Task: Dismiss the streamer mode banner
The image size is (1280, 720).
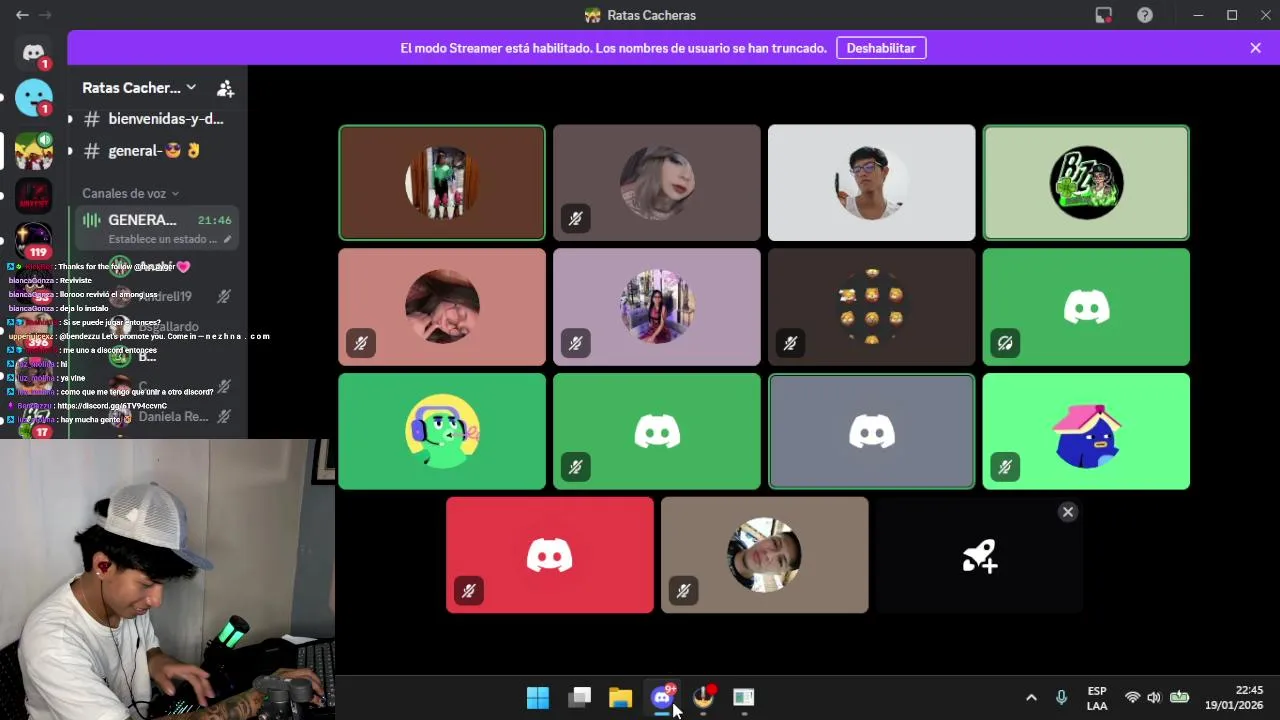Action: [1255, 48]
